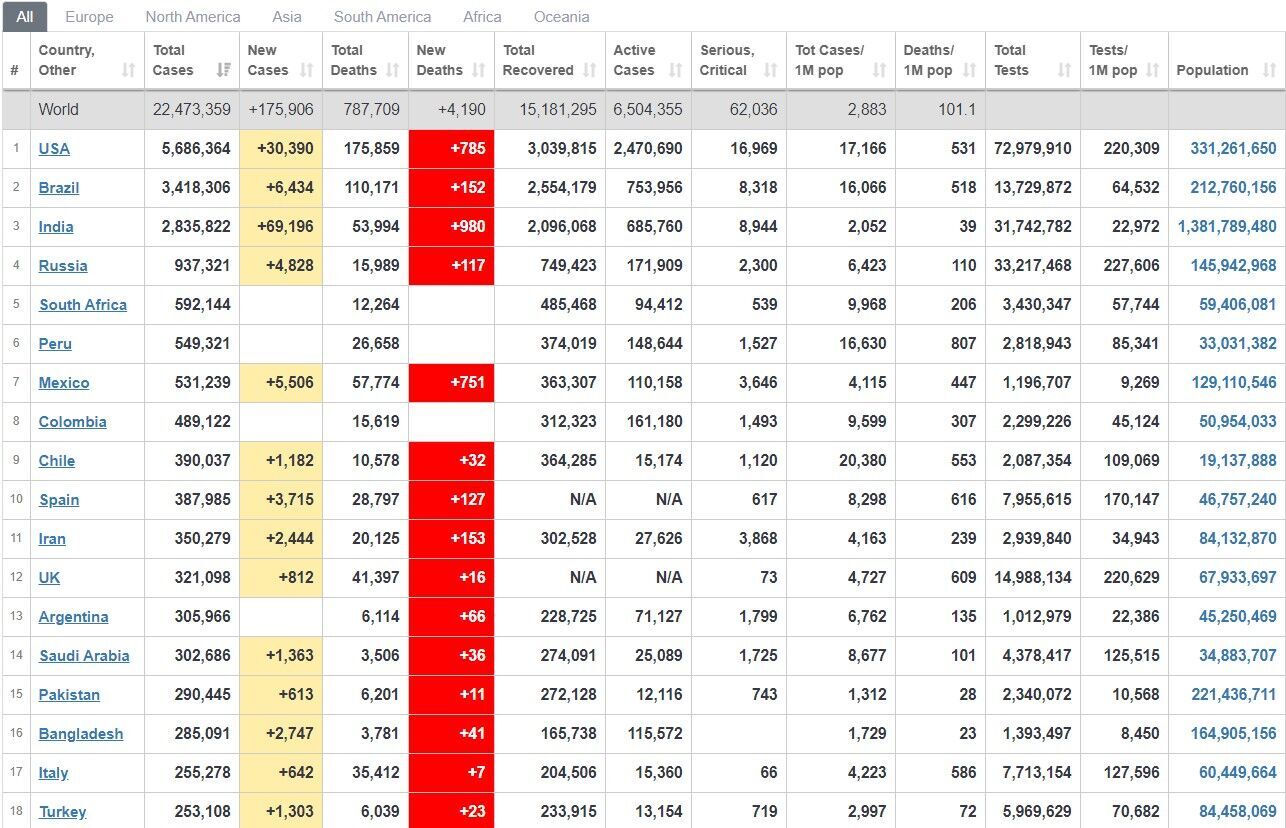Click the South Africa link
Screen dimensions: 1286x828
coord(82,305)
